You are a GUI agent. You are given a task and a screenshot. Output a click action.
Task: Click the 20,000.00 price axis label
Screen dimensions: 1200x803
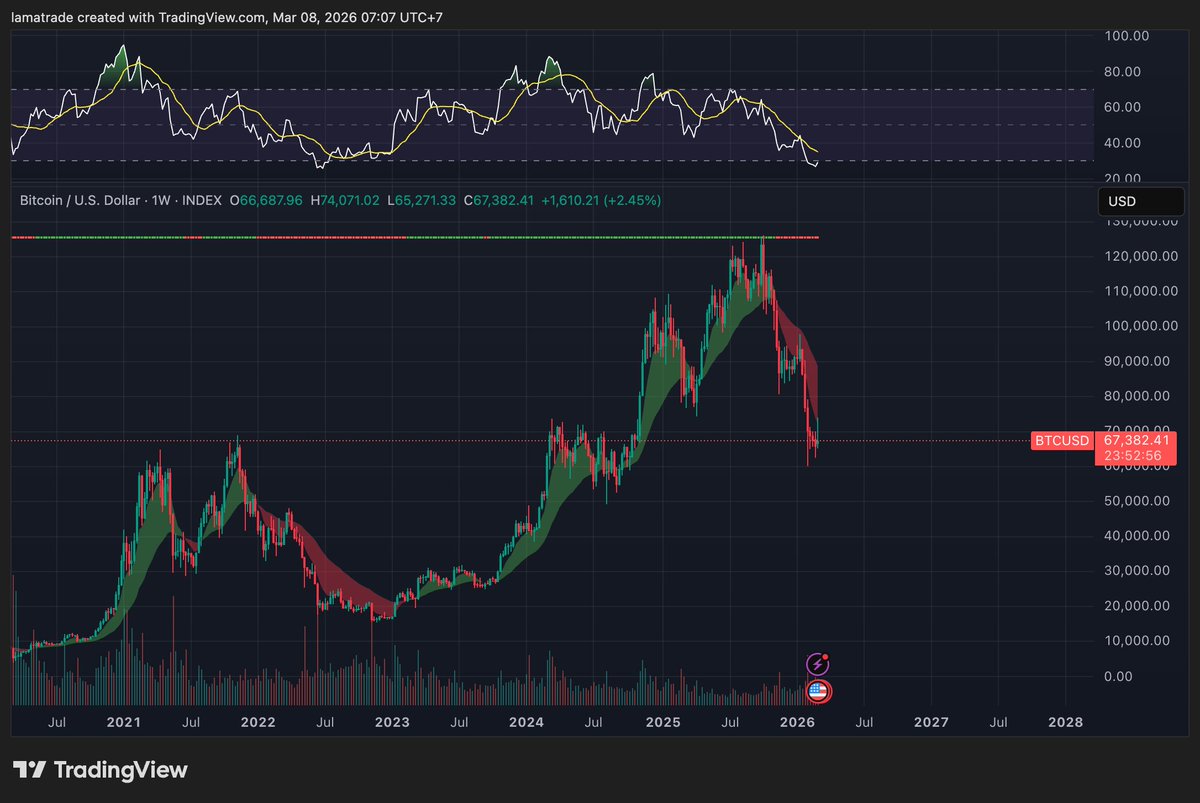[1138, 606]
